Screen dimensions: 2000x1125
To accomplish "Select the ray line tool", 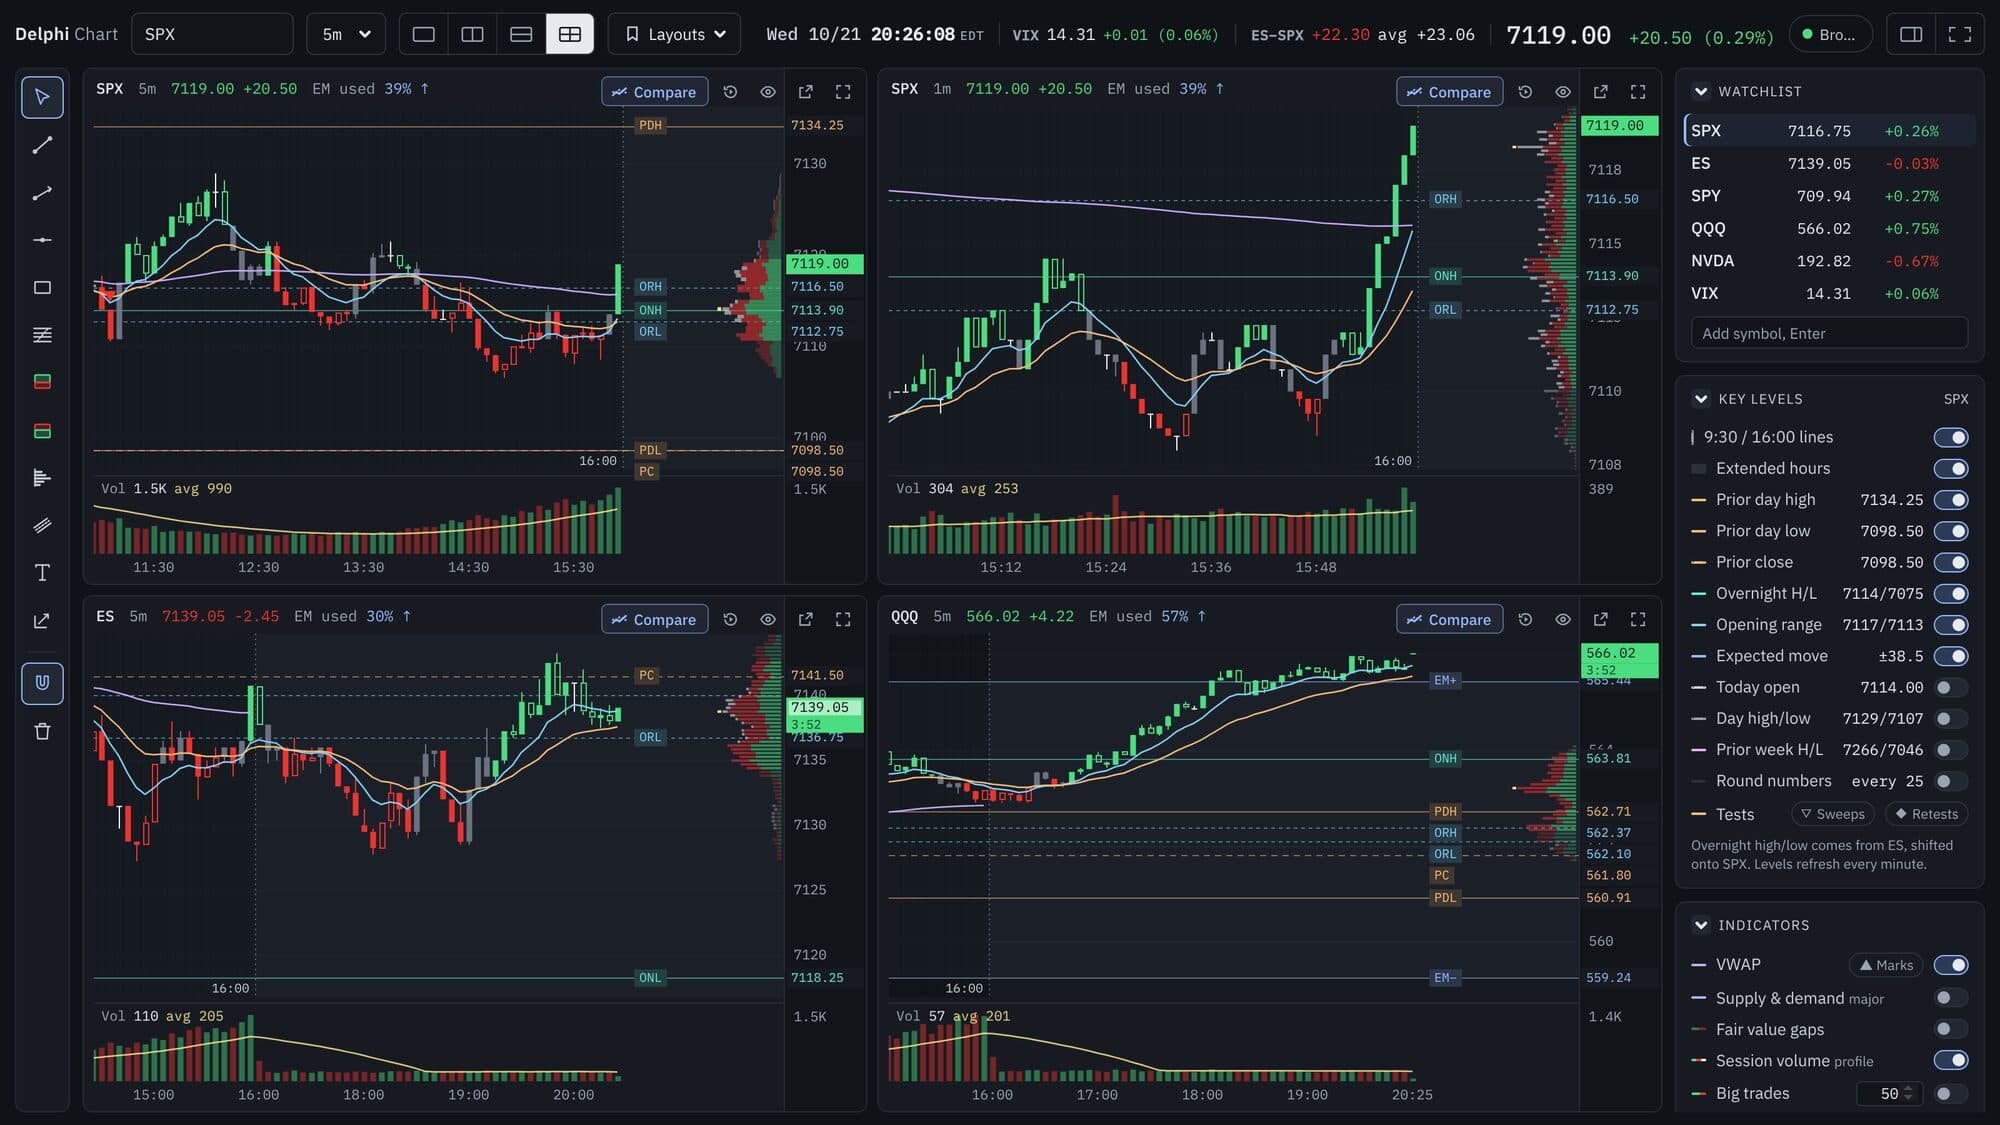I will click(x=42, y=193).
